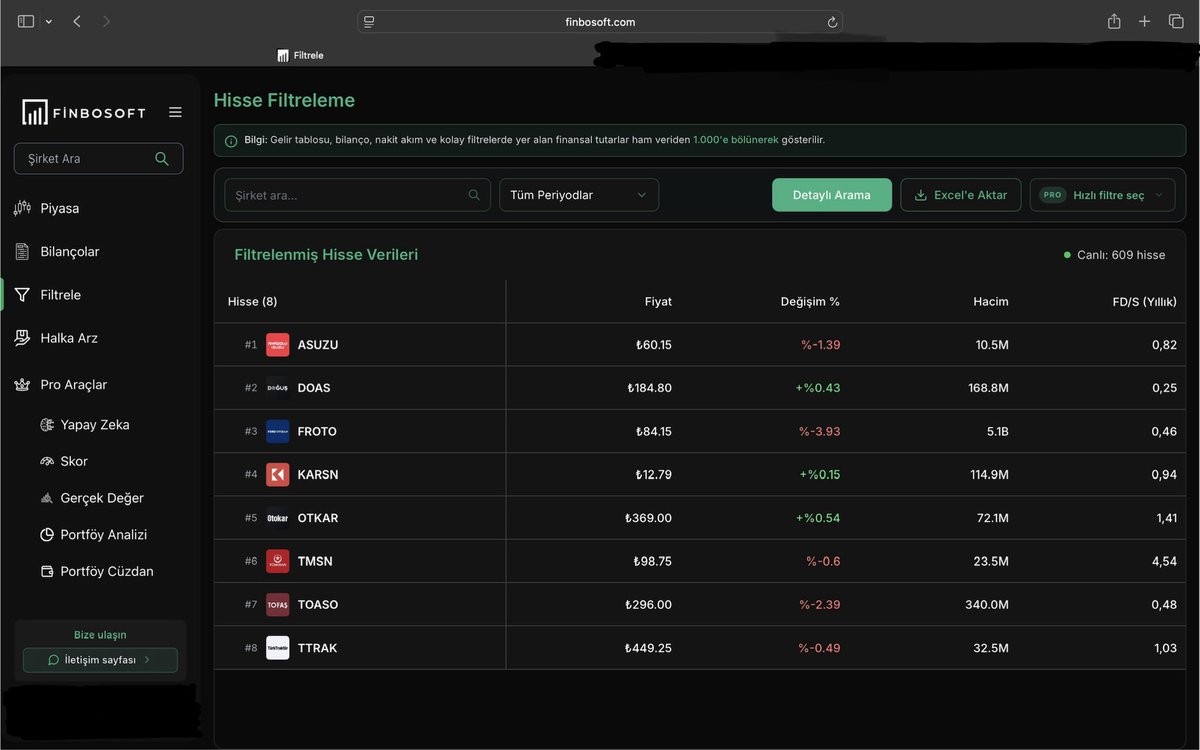Sort by Hisse (8) column header
The image size is (1200, 750).
click(x=252, y=301)
